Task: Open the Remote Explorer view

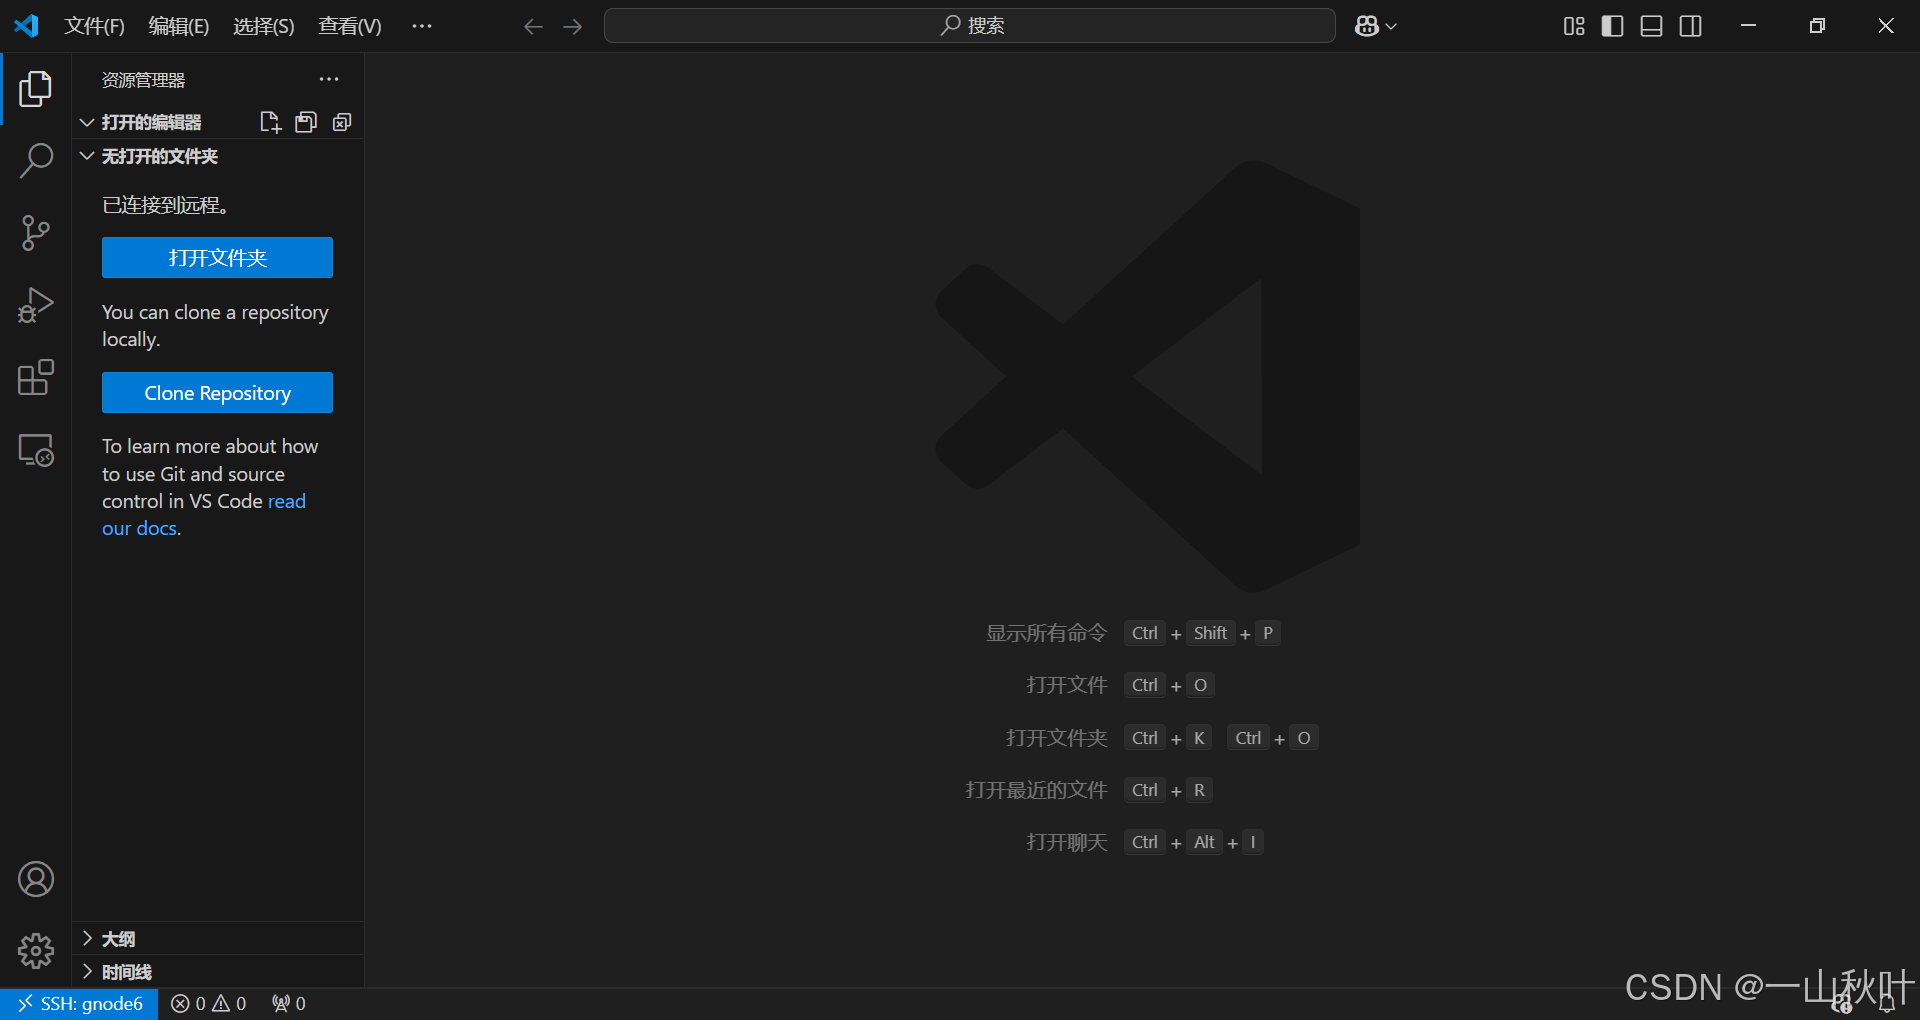Action: coord(36,450)
